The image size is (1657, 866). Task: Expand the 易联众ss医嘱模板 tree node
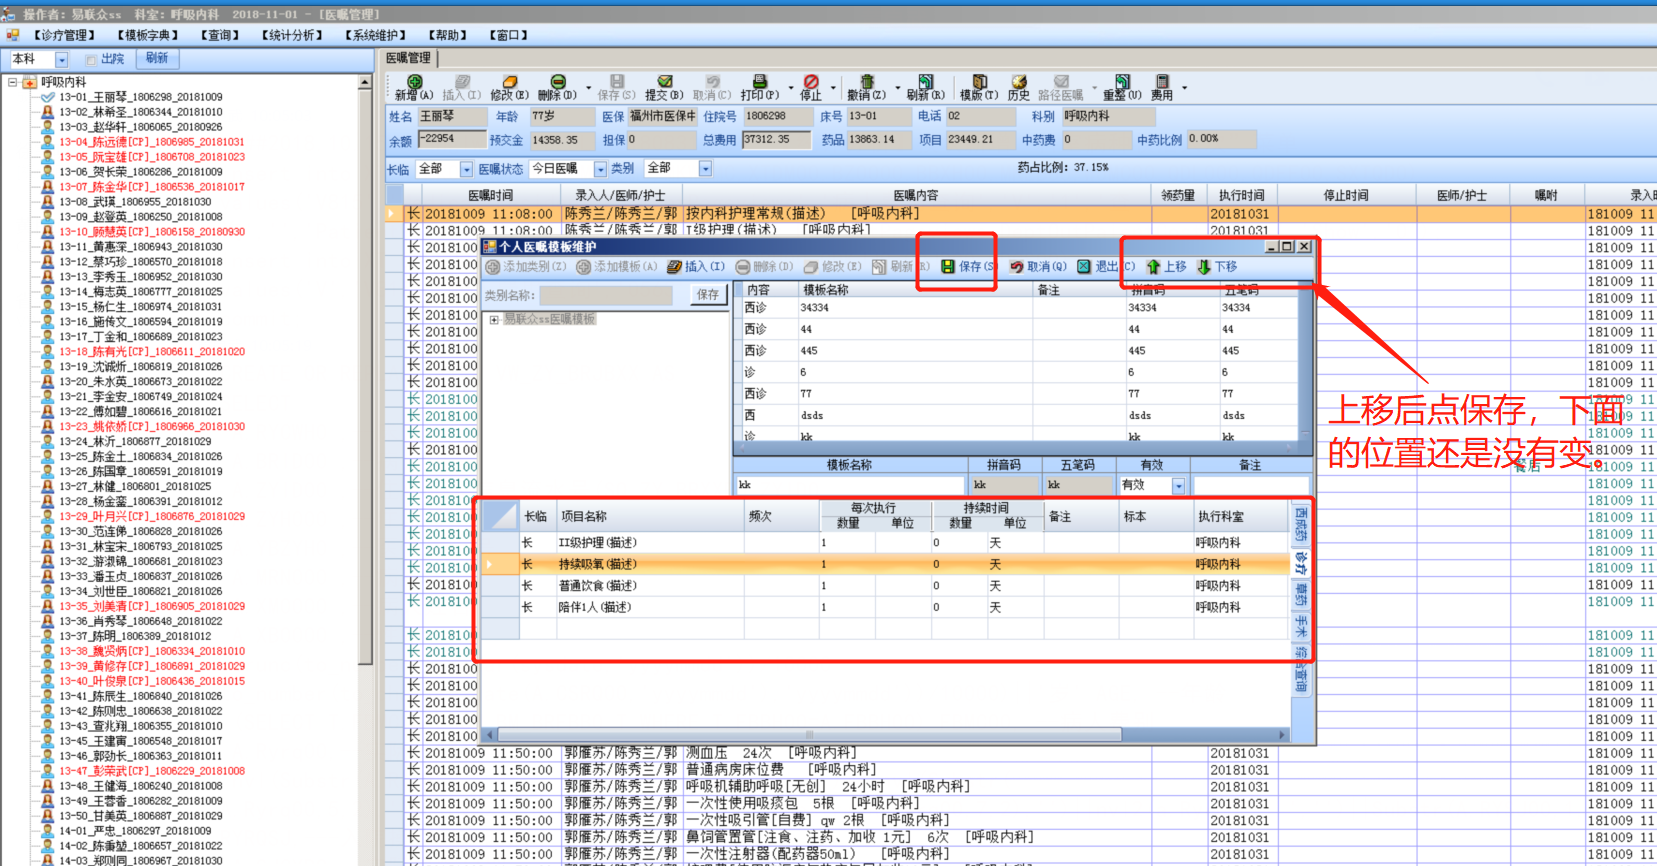coord(494,320)
